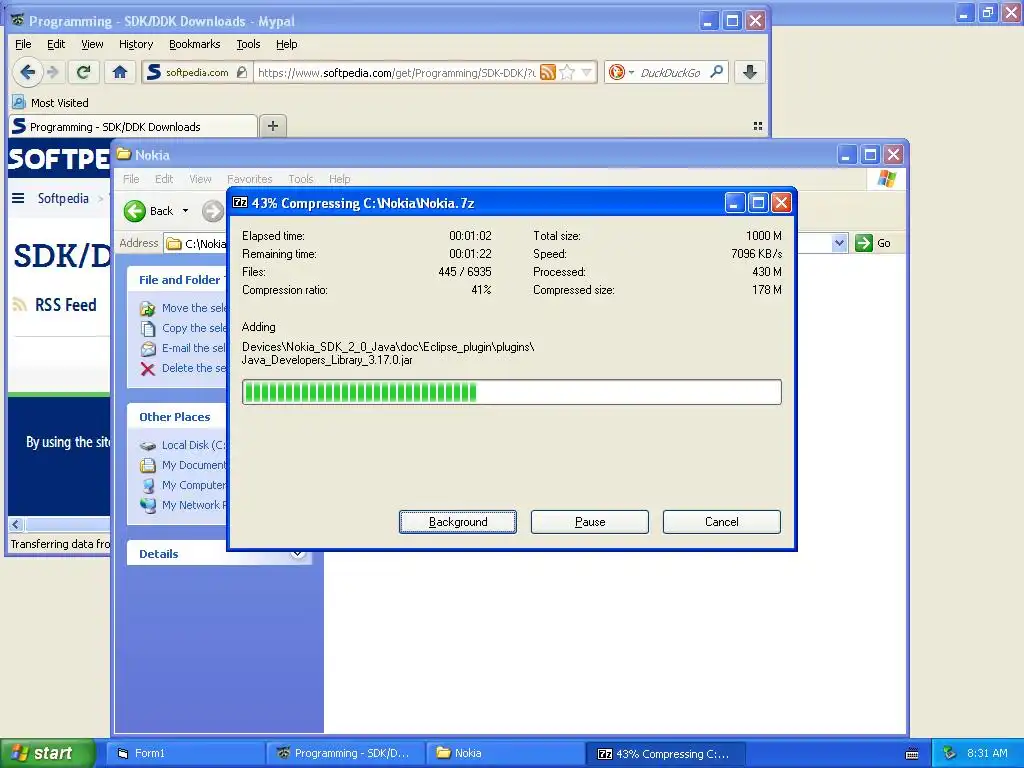Image resolution: width=1024 pixels, height=768 pixels.
Task: Go back in Mypal browser
Action: click(27, 72)
